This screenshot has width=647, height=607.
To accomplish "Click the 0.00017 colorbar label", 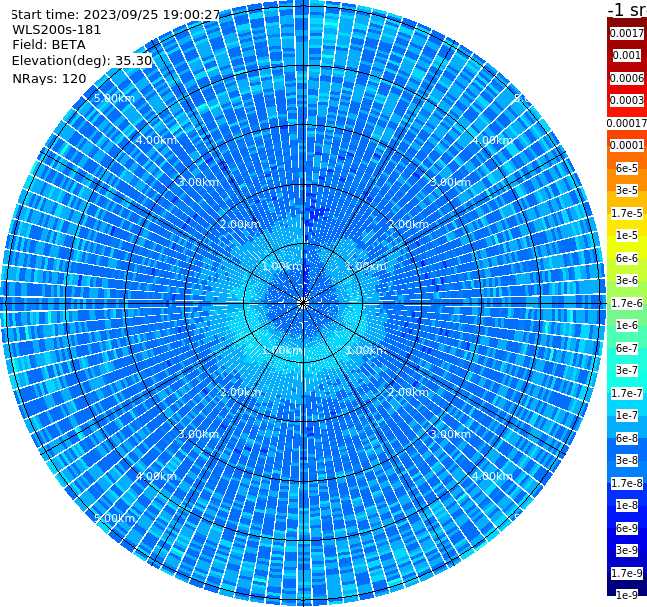I will [627, 123].
